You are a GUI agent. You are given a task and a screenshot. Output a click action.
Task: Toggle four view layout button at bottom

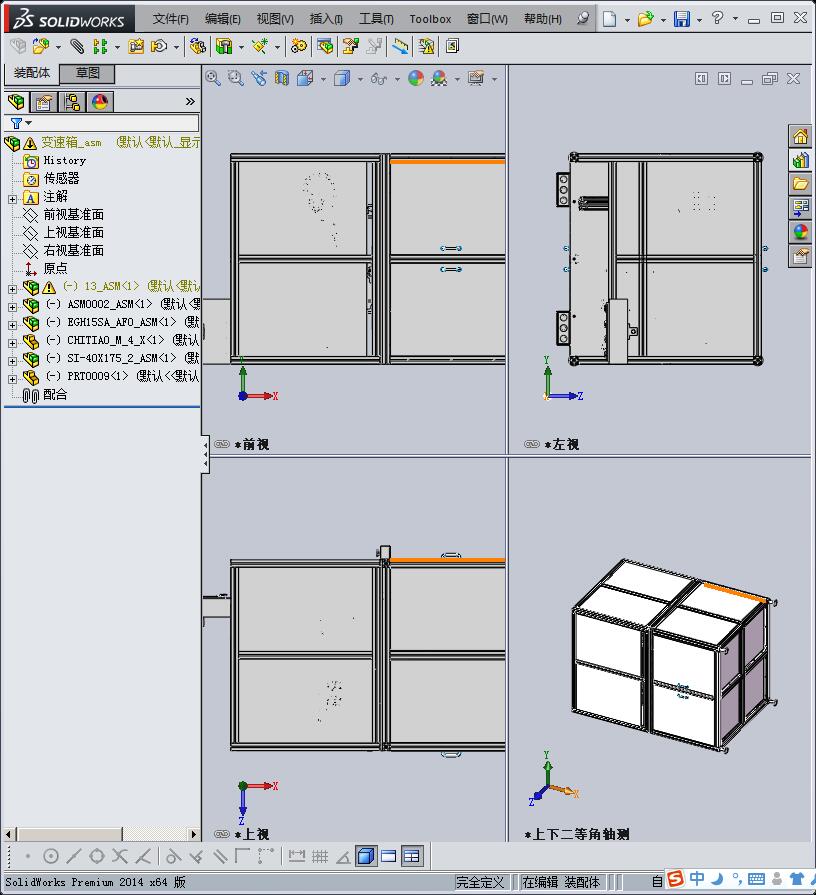point(412,856)
